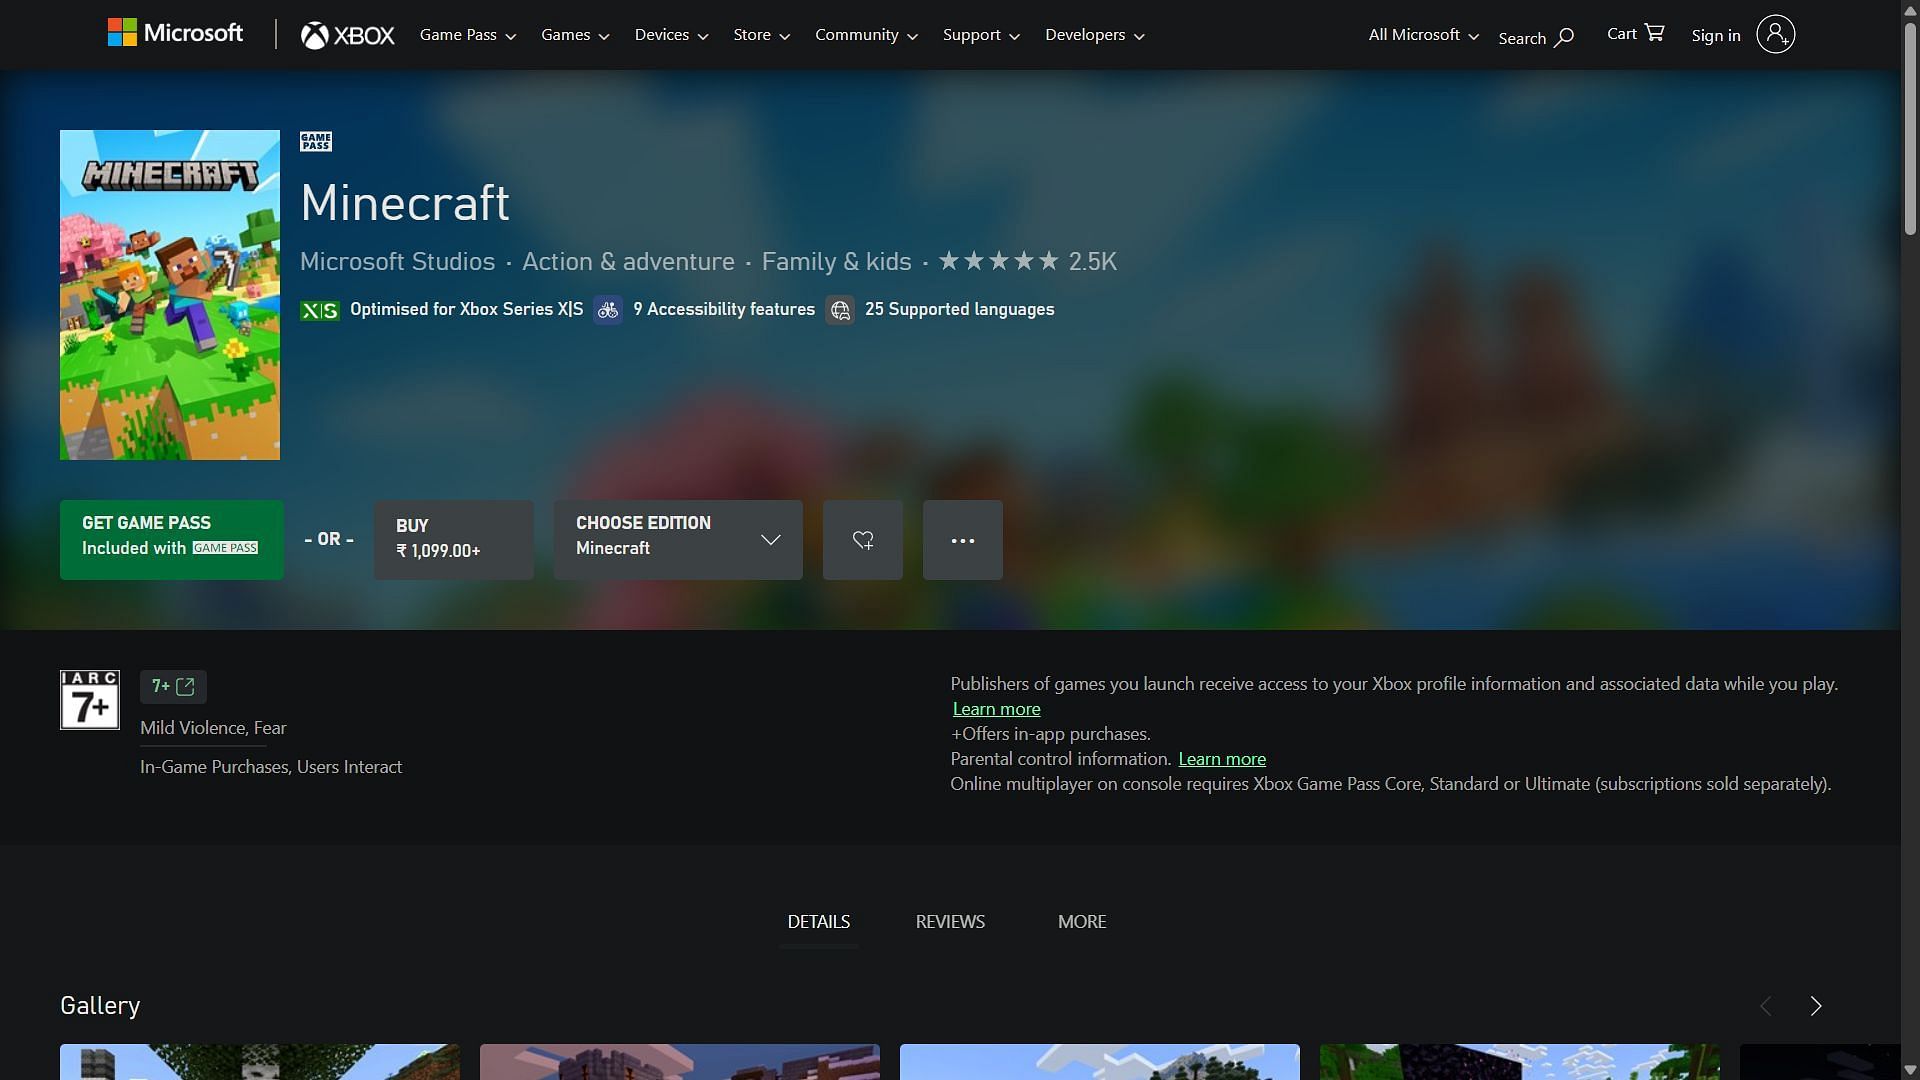Open the more options ellipsis button

pyautogui.click(x=962, y=540)
